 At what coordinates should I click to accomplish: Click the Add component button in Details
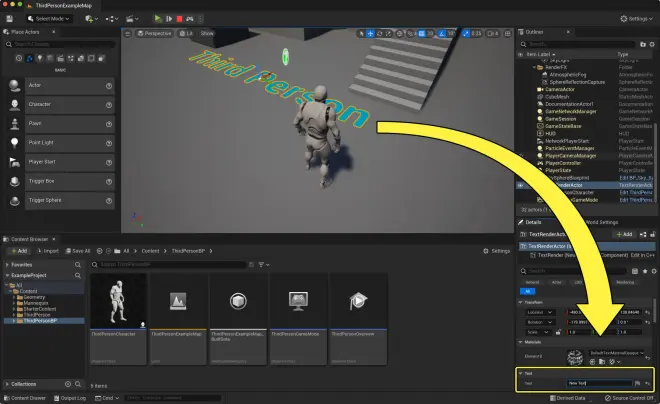(624, 234)
